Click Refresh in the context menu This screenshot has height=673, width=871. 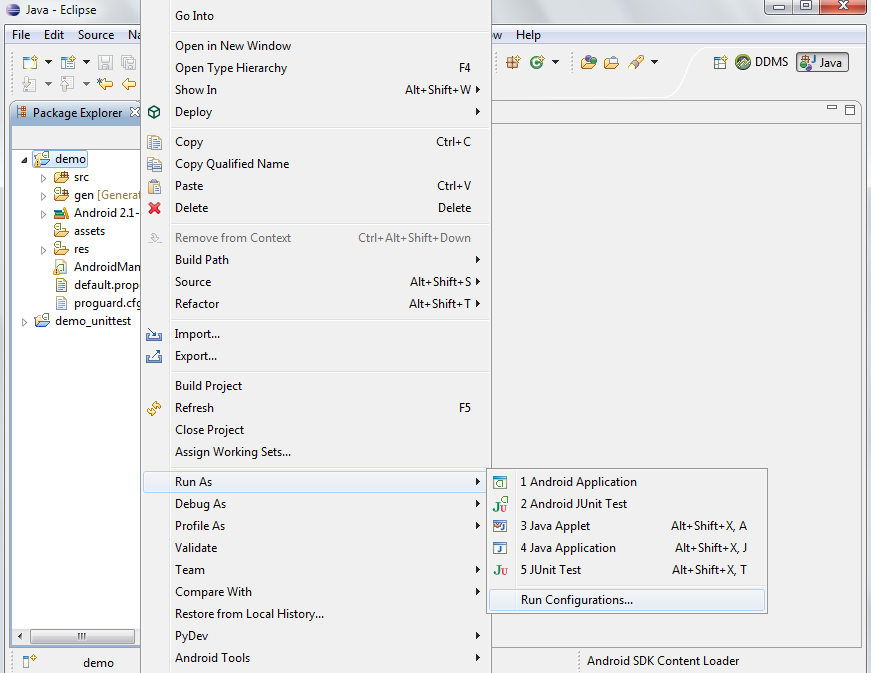coord(316,408)
